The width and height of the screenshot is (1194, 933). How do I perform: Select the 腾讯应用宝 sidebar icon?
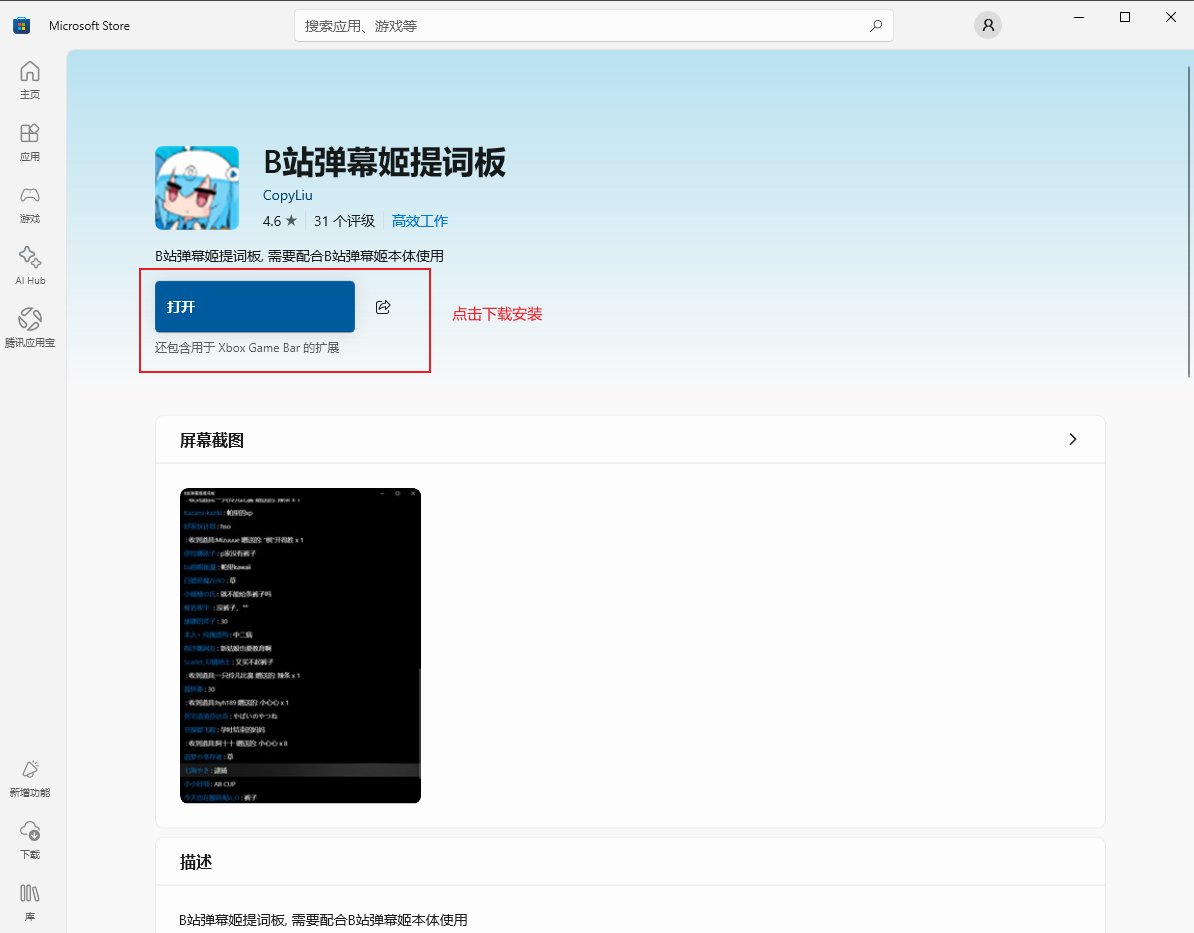pyautogui.click(x=29, y=327)
